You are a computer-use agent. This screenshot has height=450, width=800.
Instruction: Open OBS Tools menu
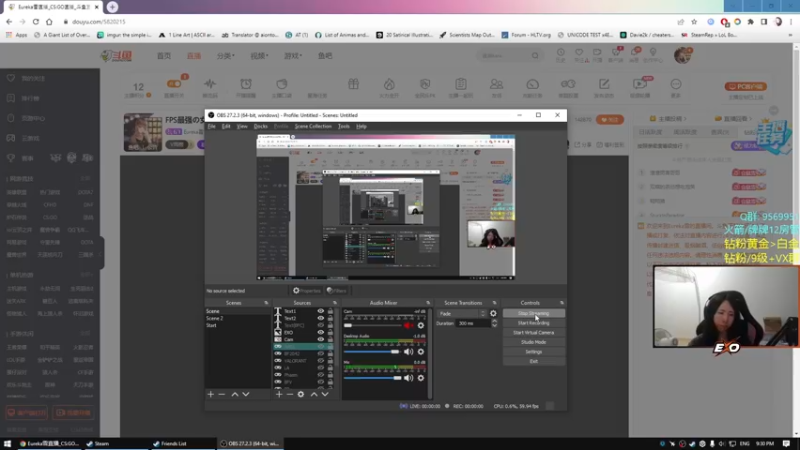(344, 126)
